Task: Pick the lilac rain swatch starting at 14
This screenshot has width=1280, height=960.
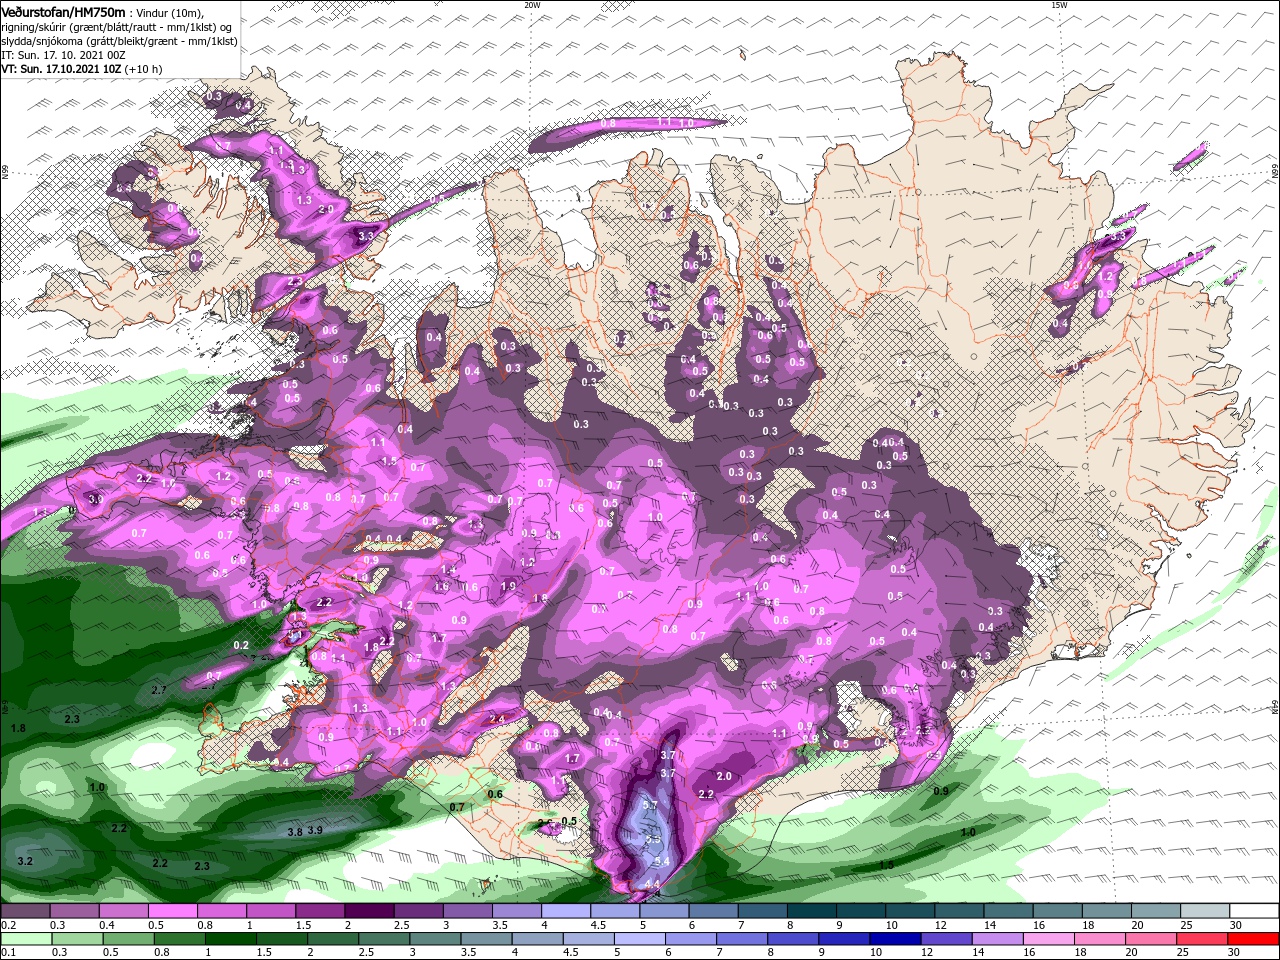Action: click(x=997, y=938)
